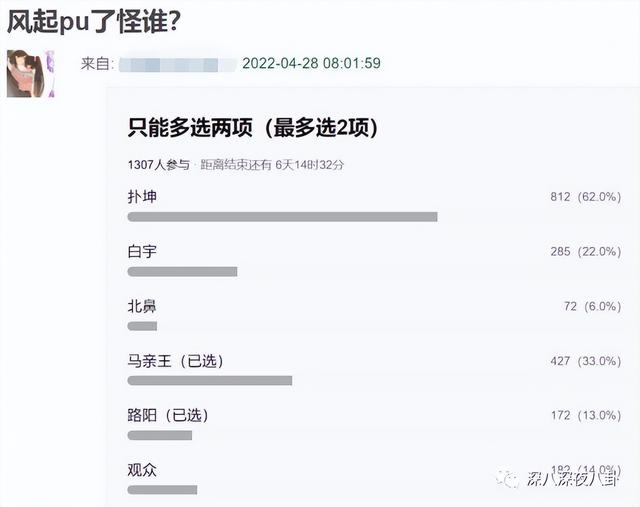640x507 pixels.
Task: Click the 路阳 result bar
Action: (160, 435)
